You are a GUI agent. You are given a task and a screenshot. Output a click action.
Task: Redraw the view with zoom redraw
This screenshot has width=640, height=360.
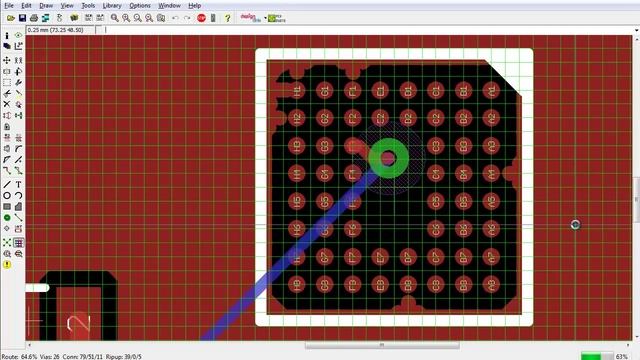point(149,18)
